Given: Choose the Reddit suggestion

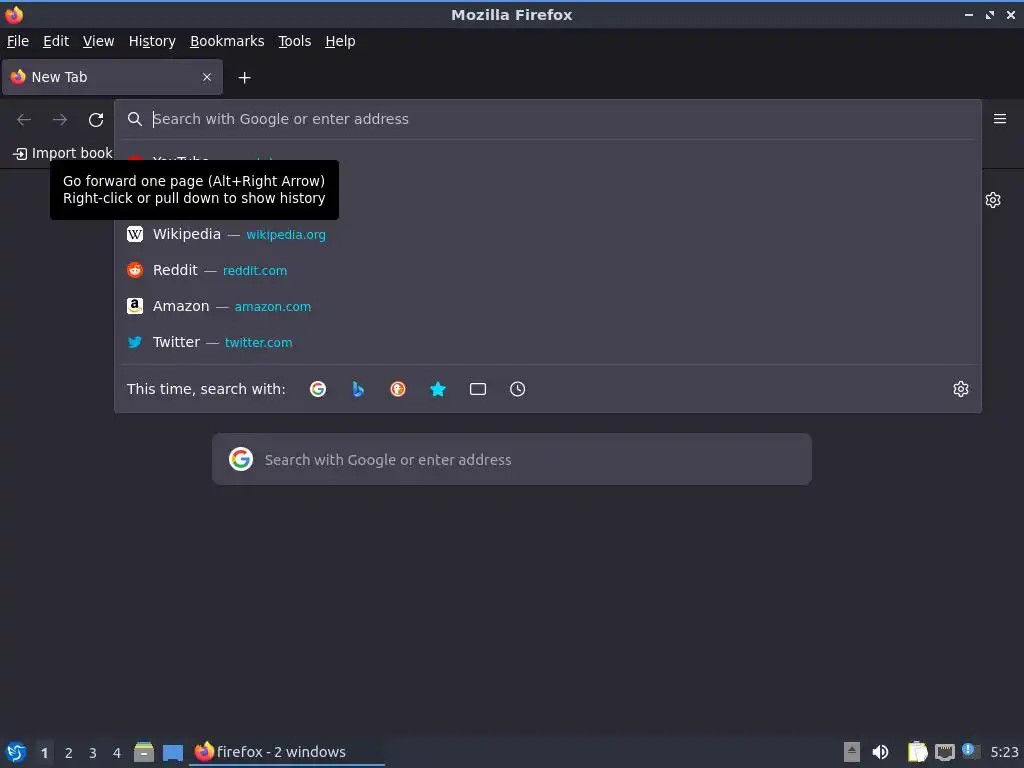Looking at the screenshot, I should coord(549,270).
